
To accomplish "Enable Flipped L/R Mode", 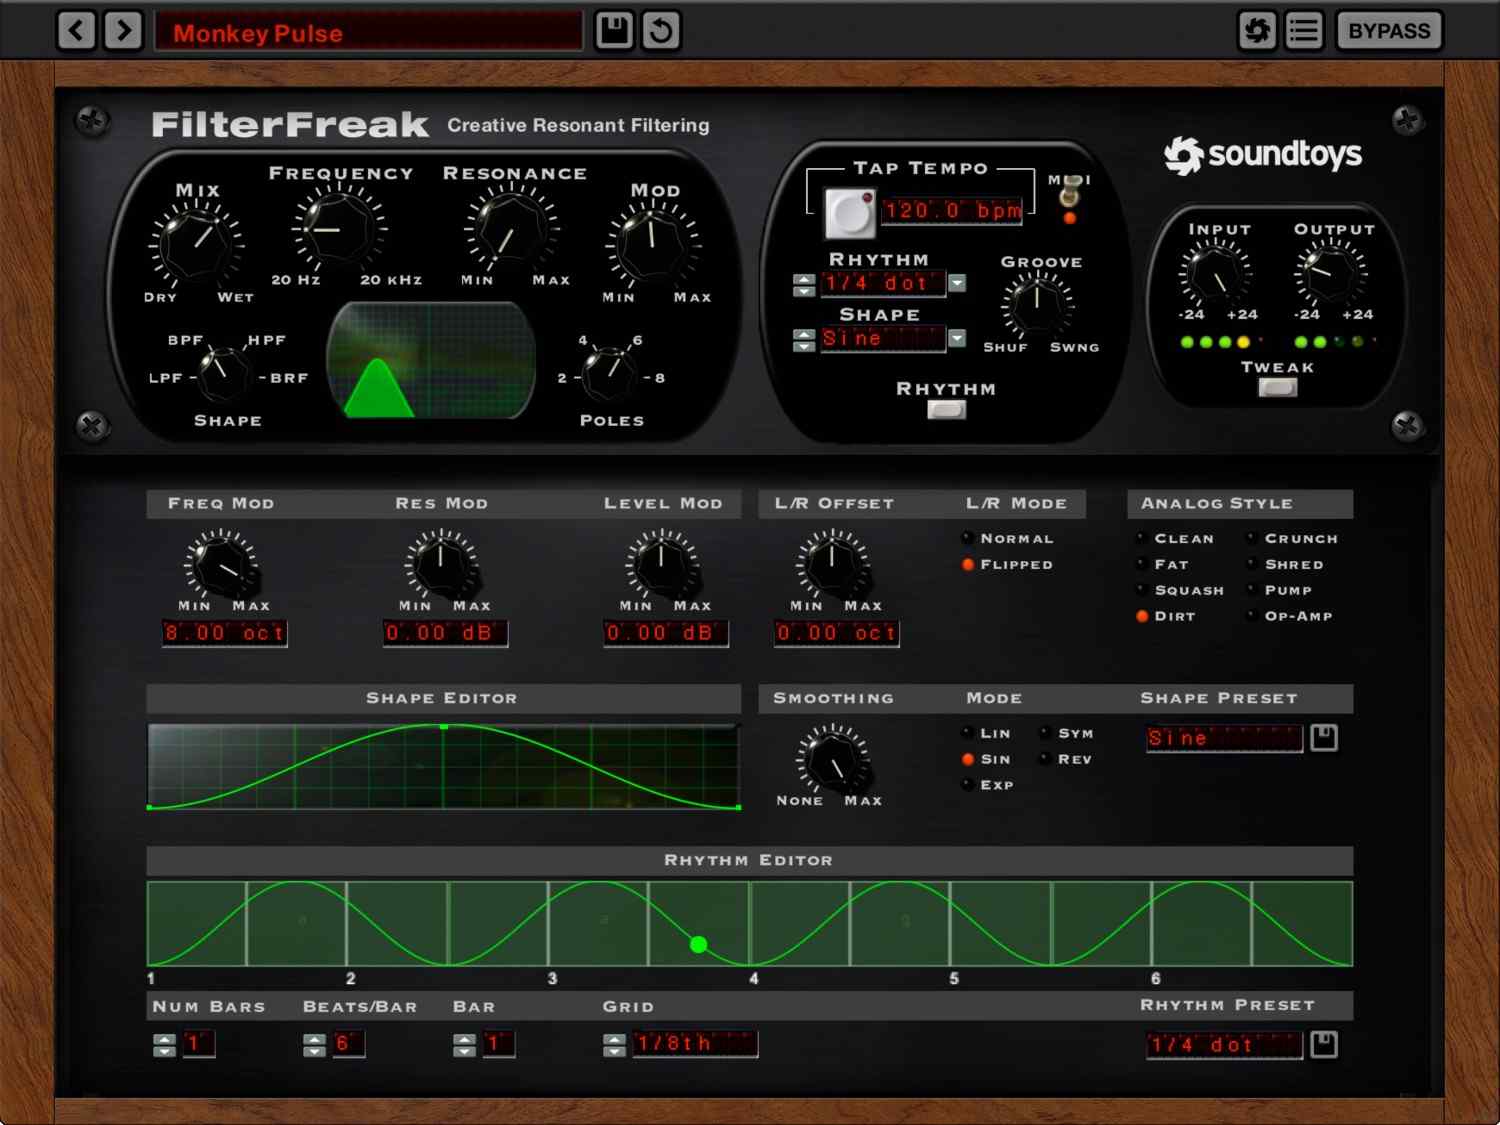I will click(x=968, y=564).
